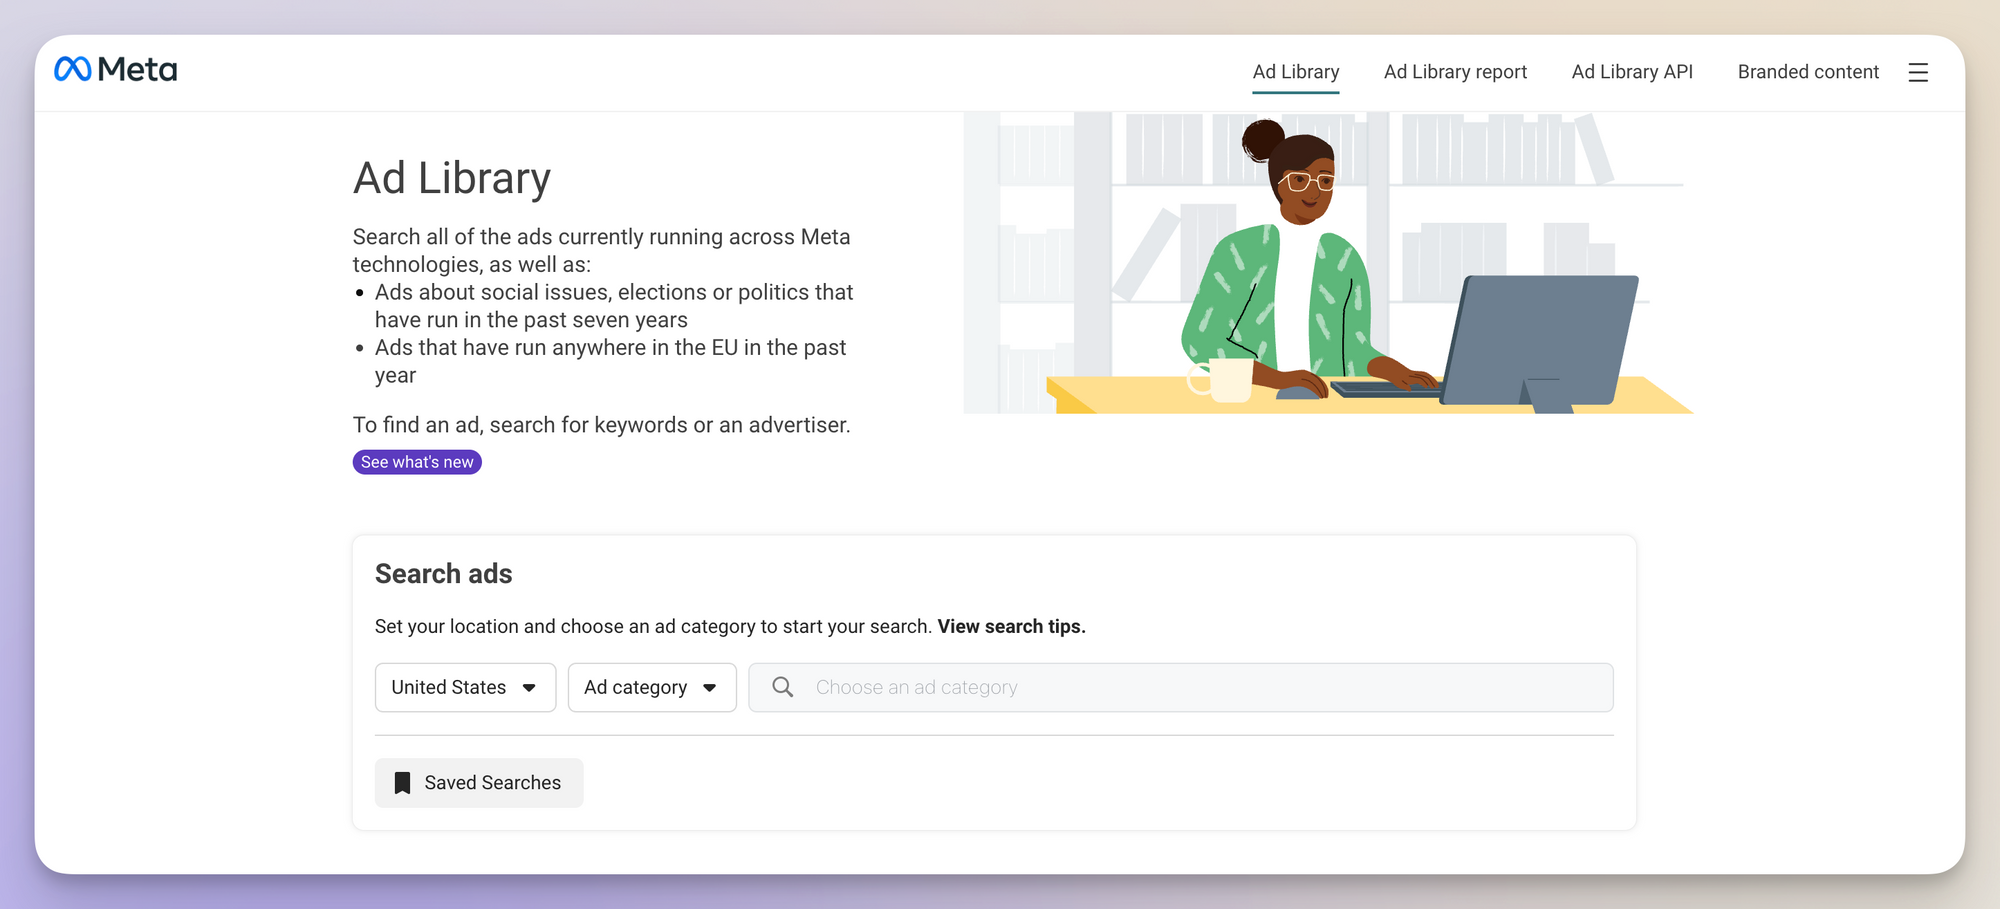
Task: Go to the Ad Library API tab
Action: click(x=1632, y=72)
